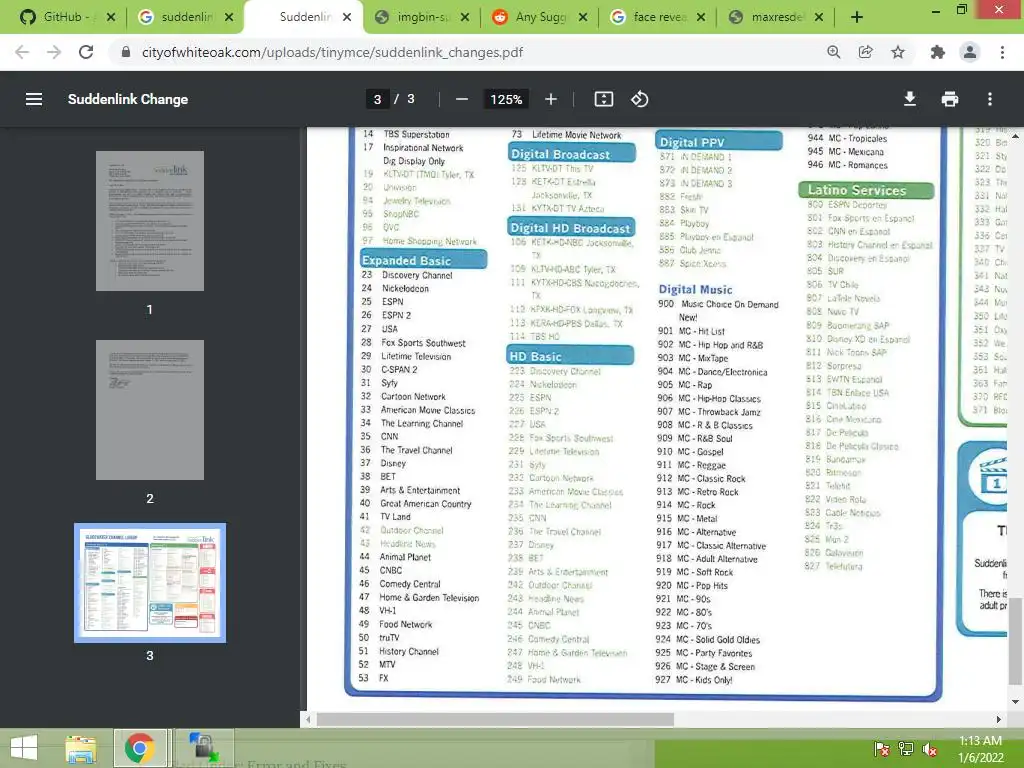
Task: Open the Chrome profile avatar
Action: (x=970, y=52)
